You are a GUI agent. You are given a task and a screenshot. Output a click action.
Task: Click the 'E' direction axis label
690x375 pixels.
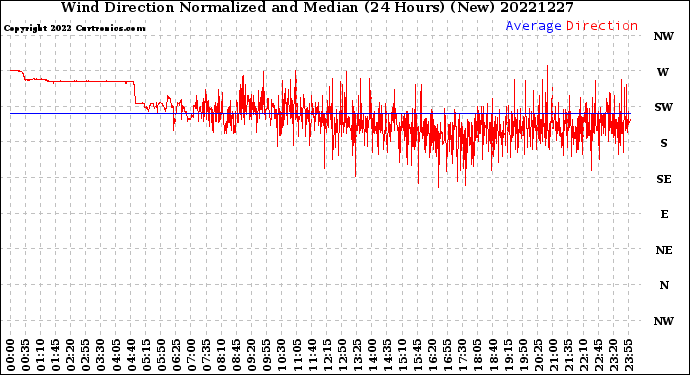(664, 214)
